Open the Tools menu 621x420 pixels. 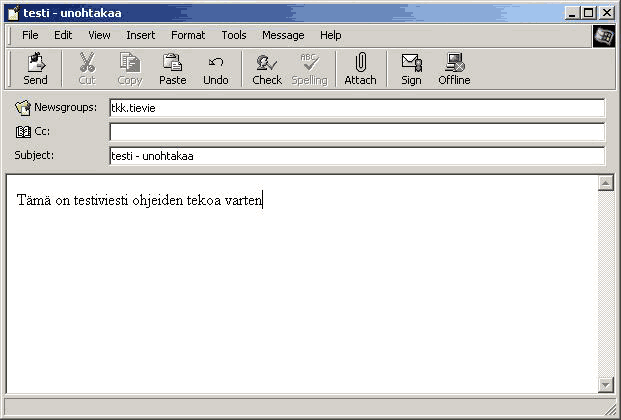tap(234, 35)
